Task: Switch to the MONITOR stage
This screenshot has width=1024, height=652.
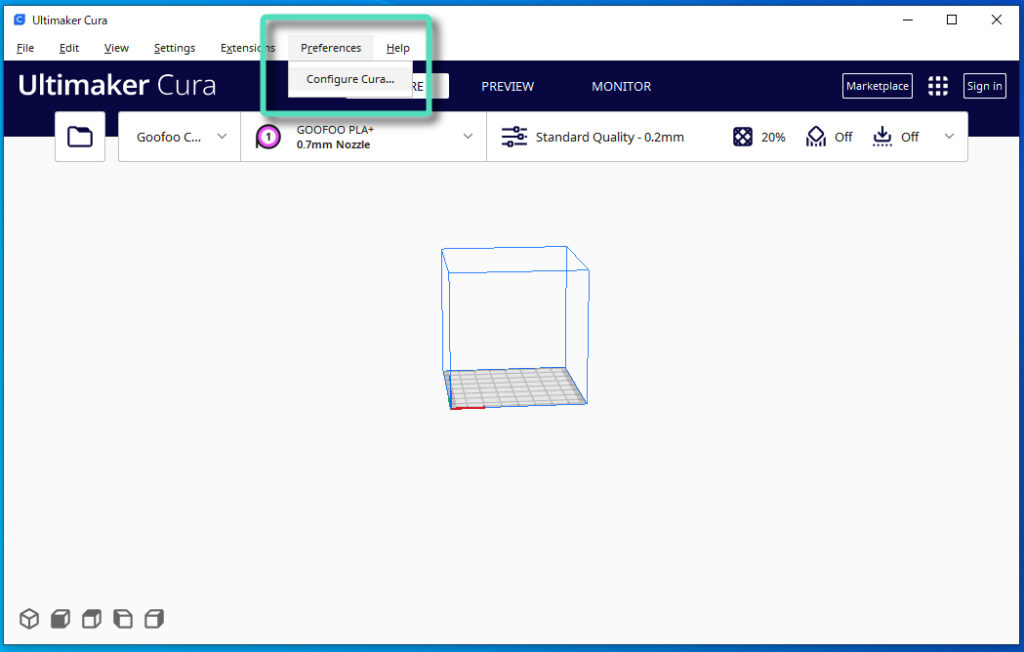Action: 621,86
